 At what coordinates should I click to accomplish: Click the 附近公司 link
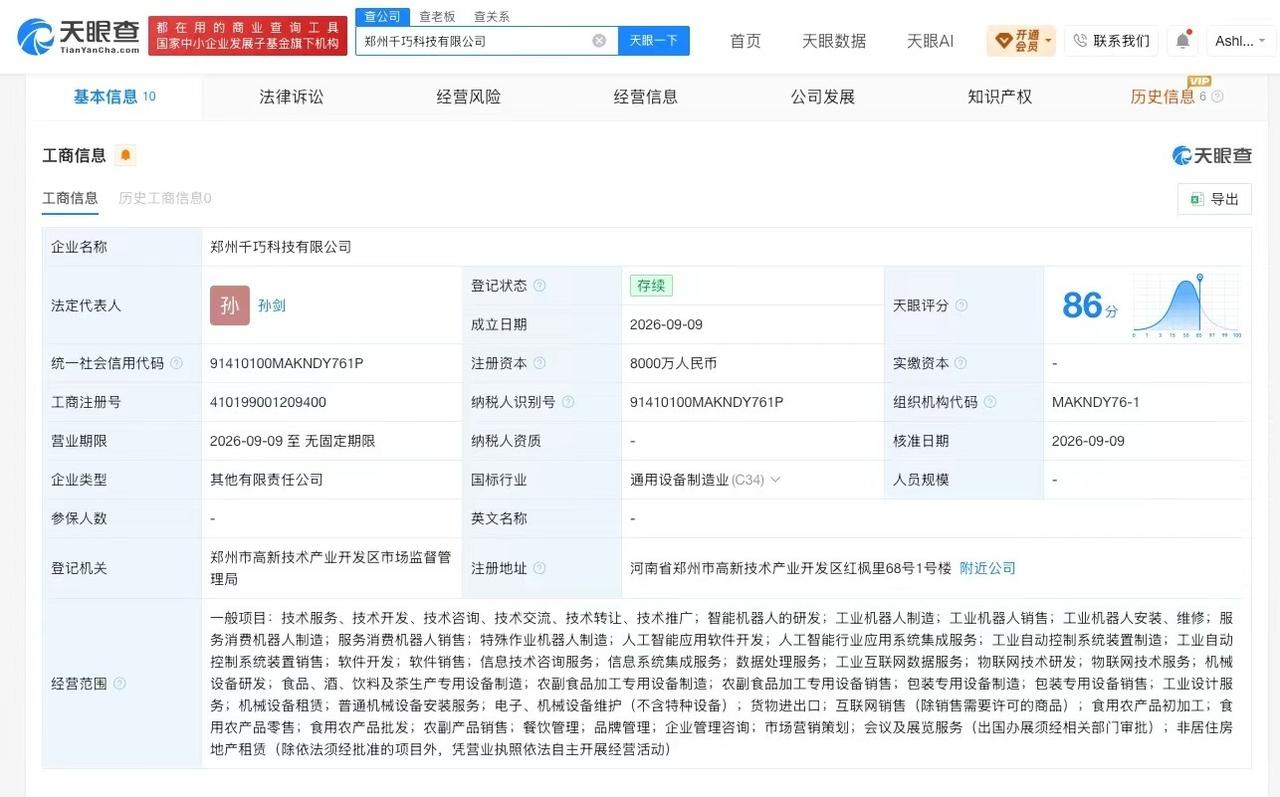click(987, 568)
